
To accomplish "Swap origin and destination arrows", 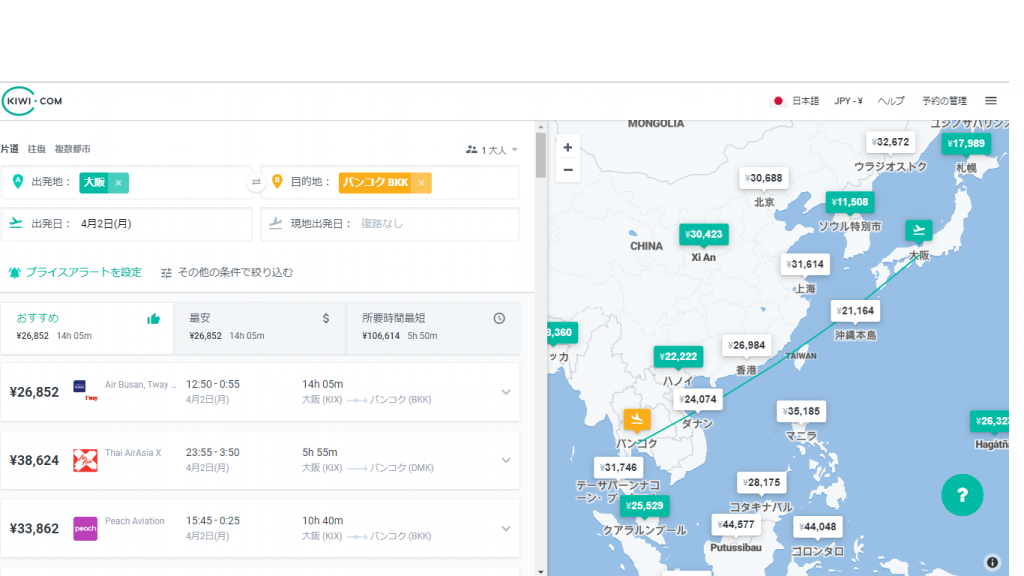I will 256,182.
